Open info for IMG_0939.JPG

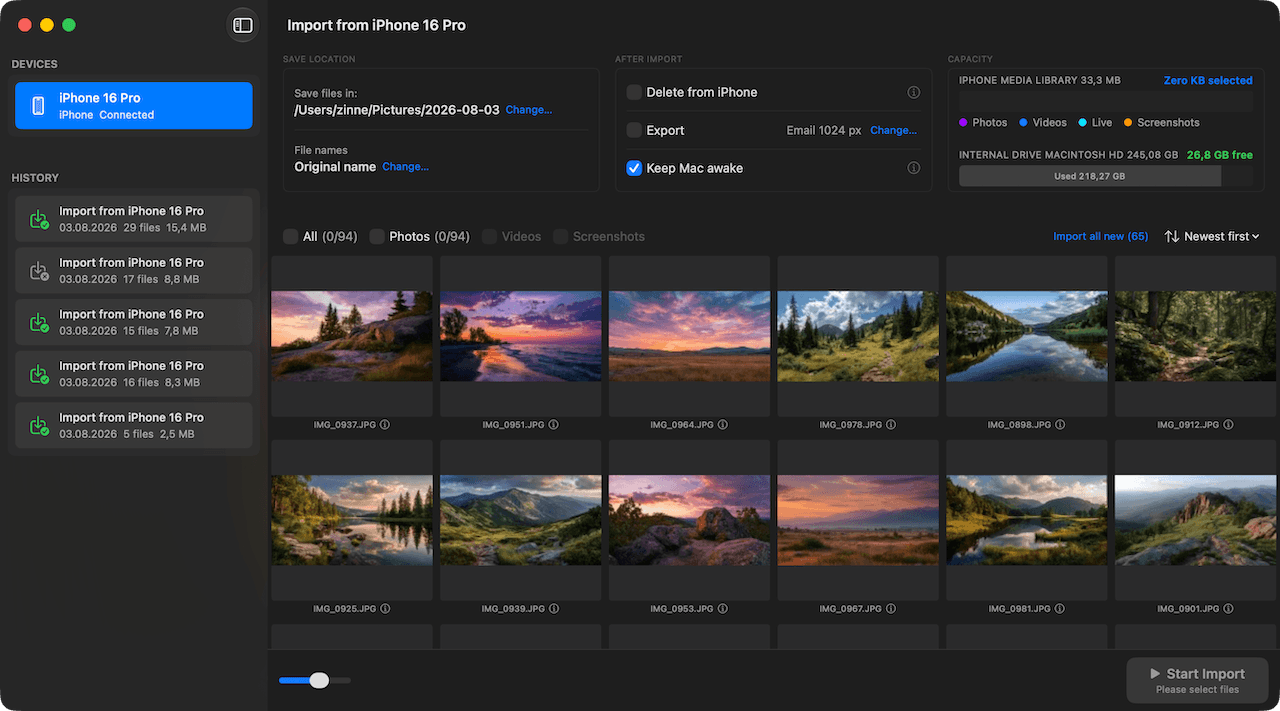click(553, 609)
